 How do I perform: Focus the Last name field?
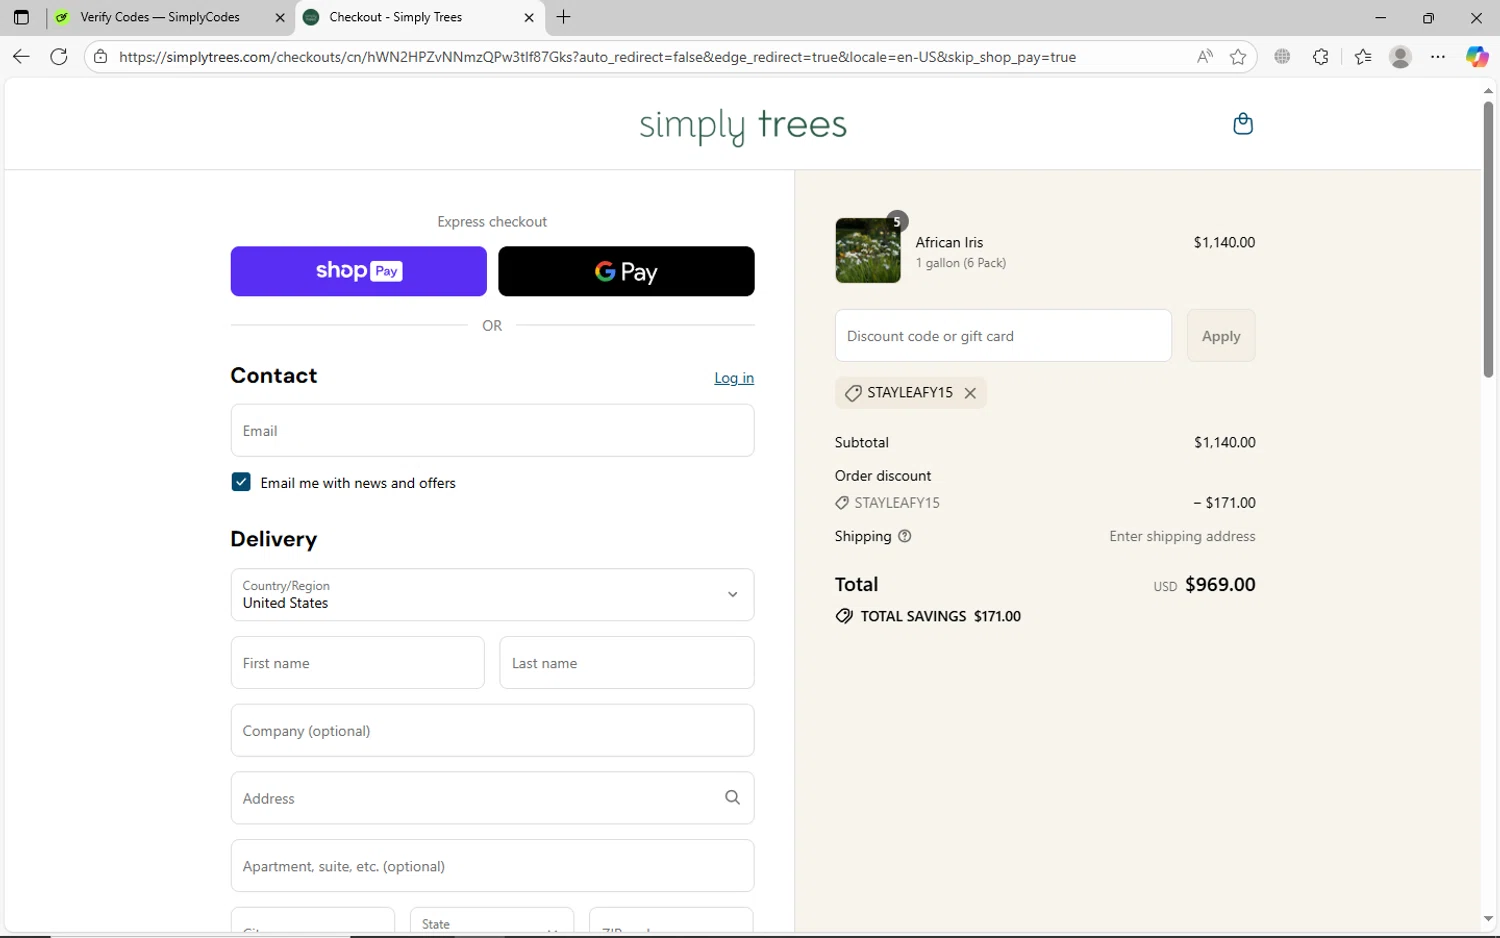(627, 663)
